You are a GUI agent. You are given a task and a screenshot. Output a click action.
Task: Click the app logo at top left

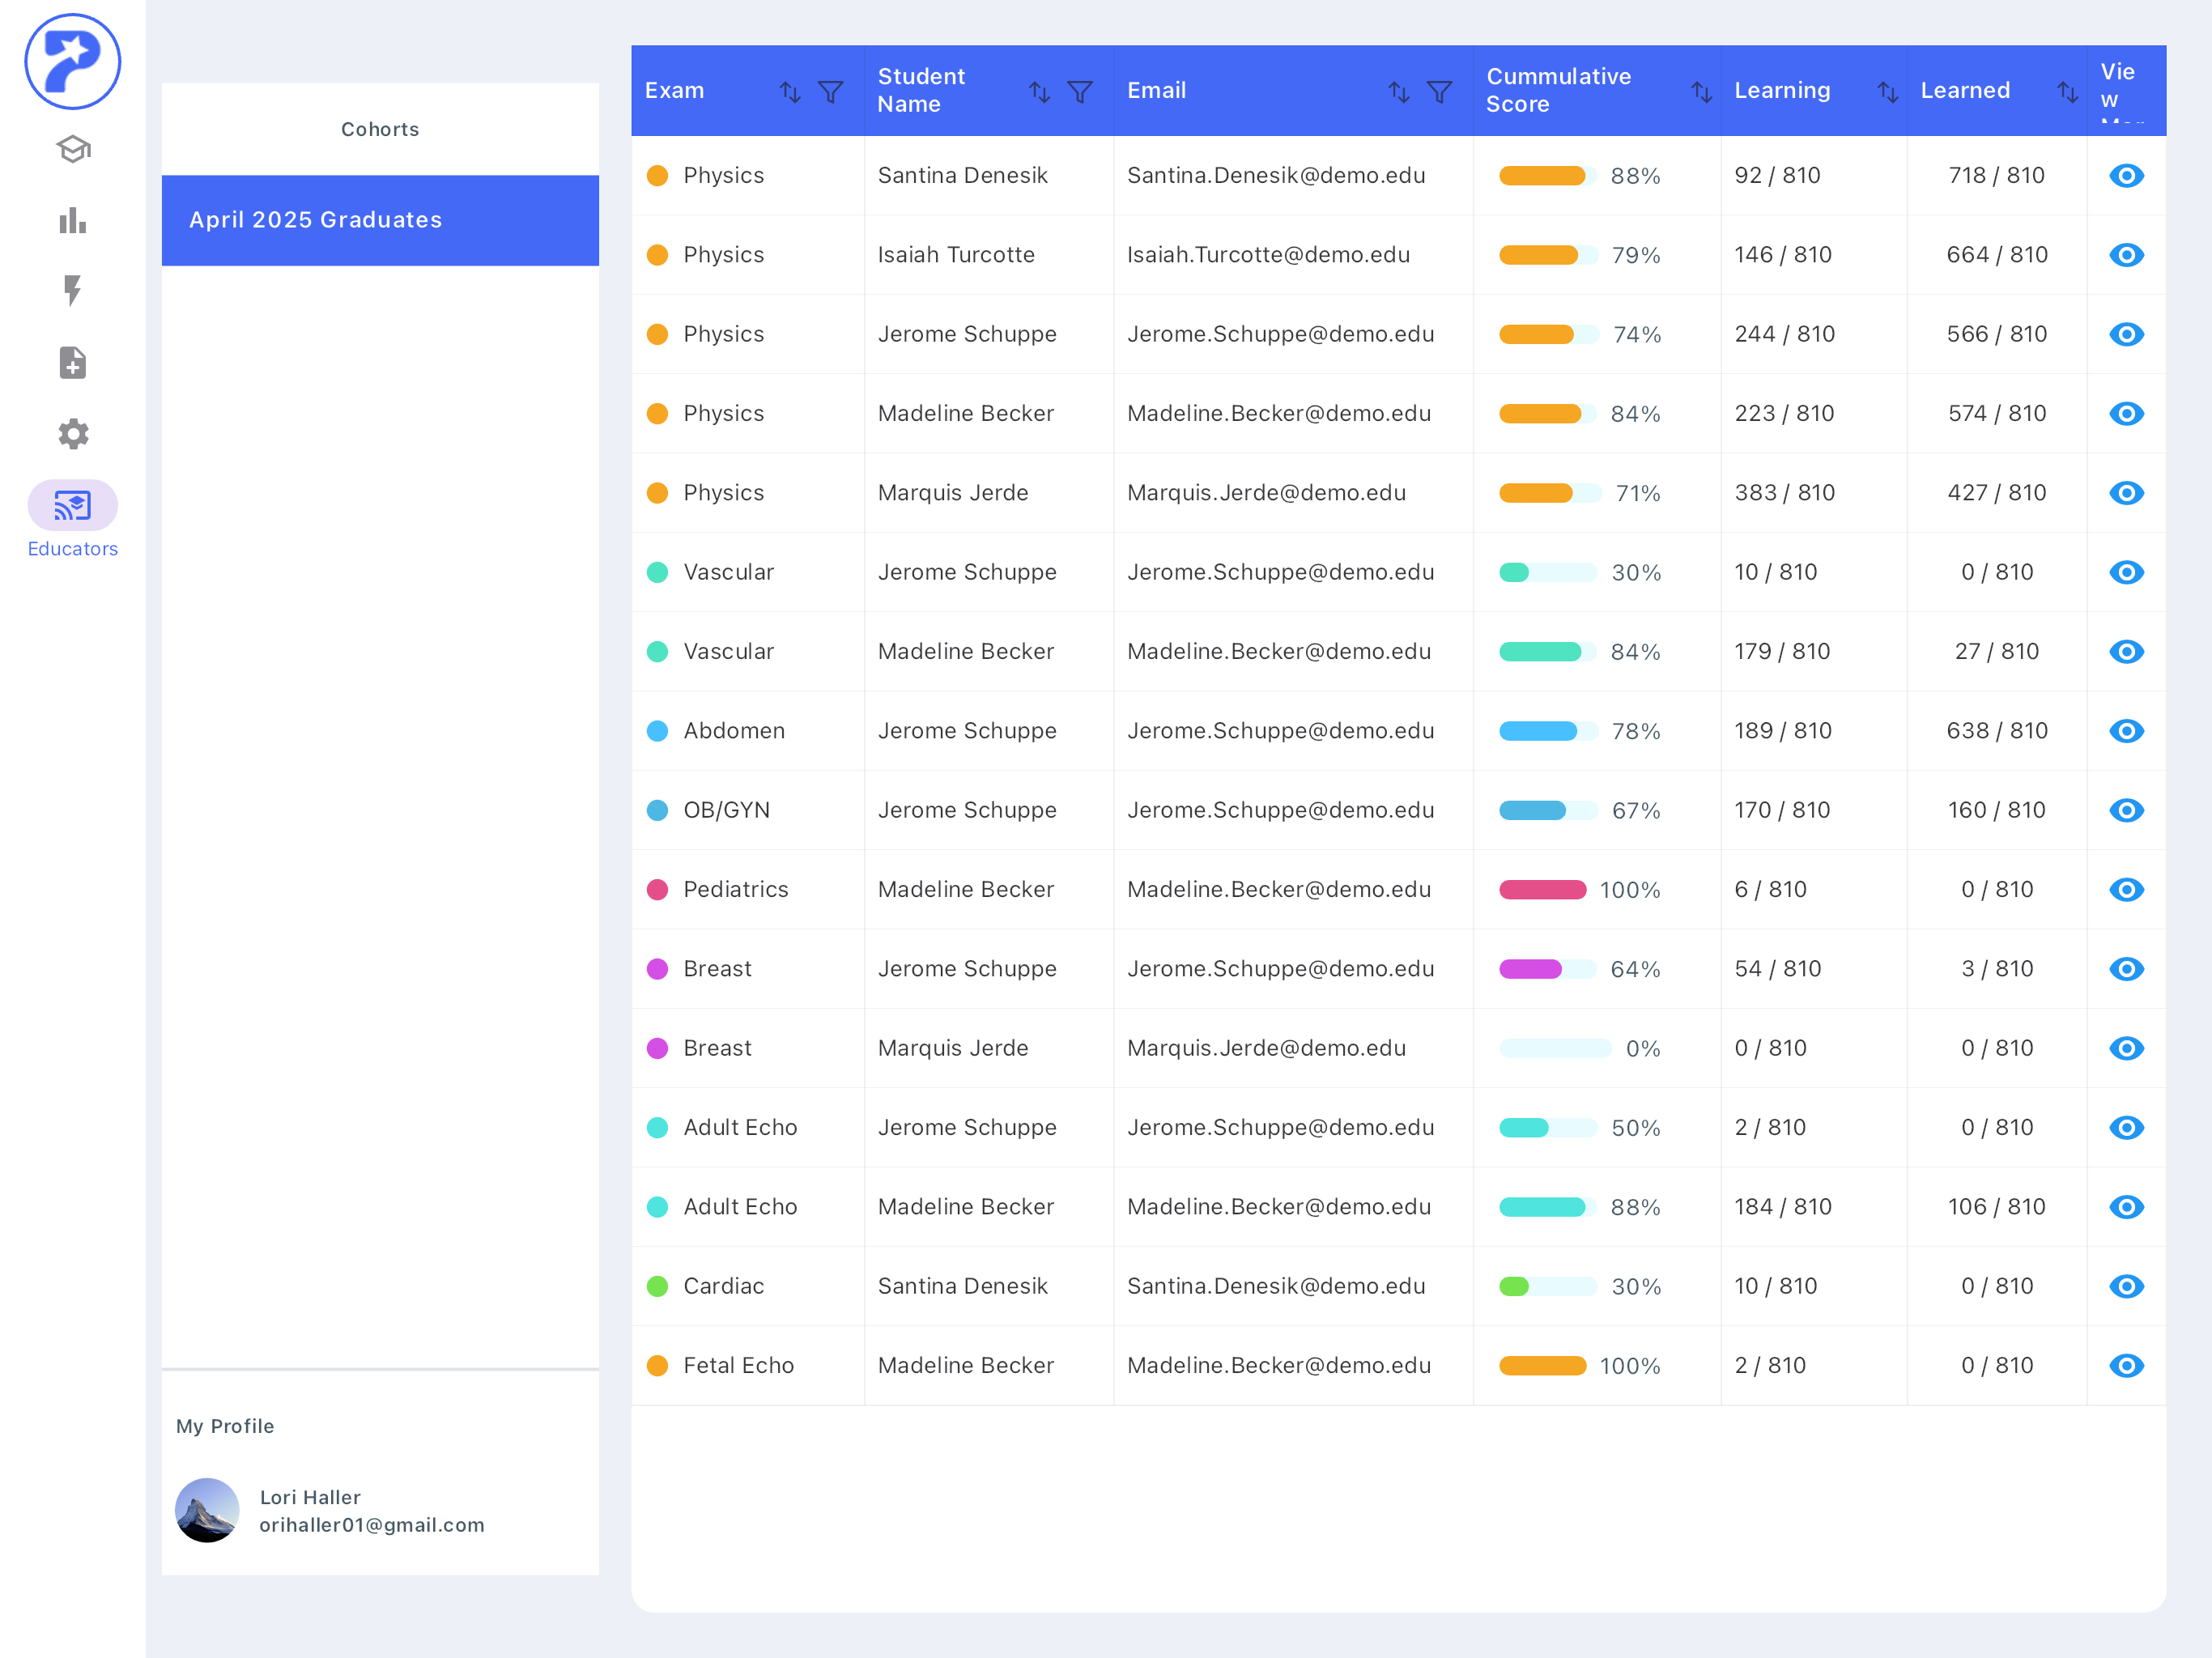(x=72, y=61)
